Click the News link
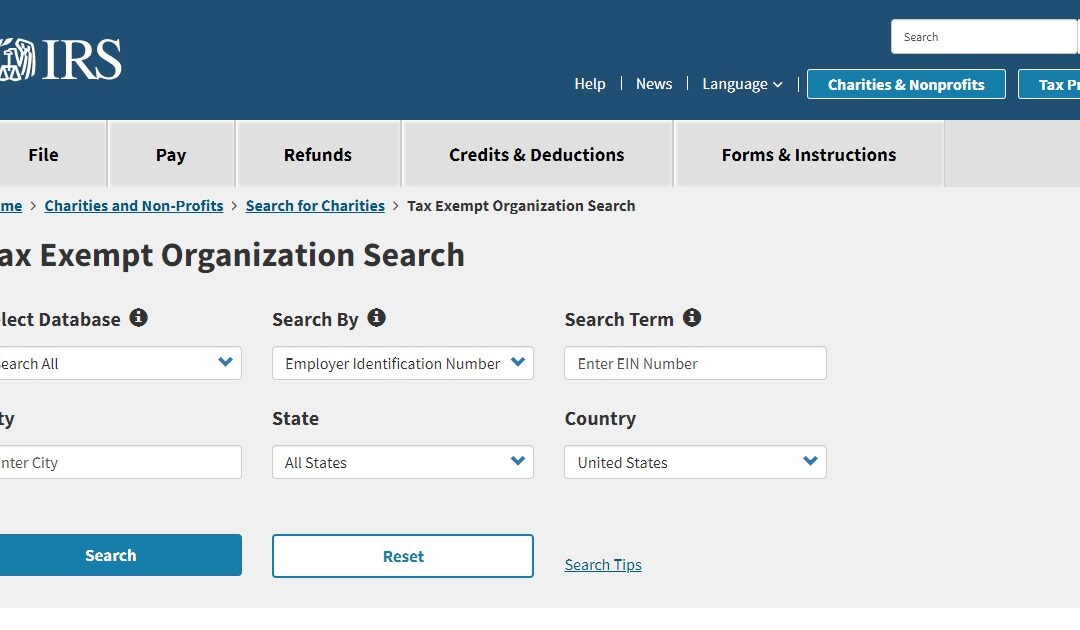The width and height of the screenshot is (1080, 630). pyautogui.click(x=654, y=84)
